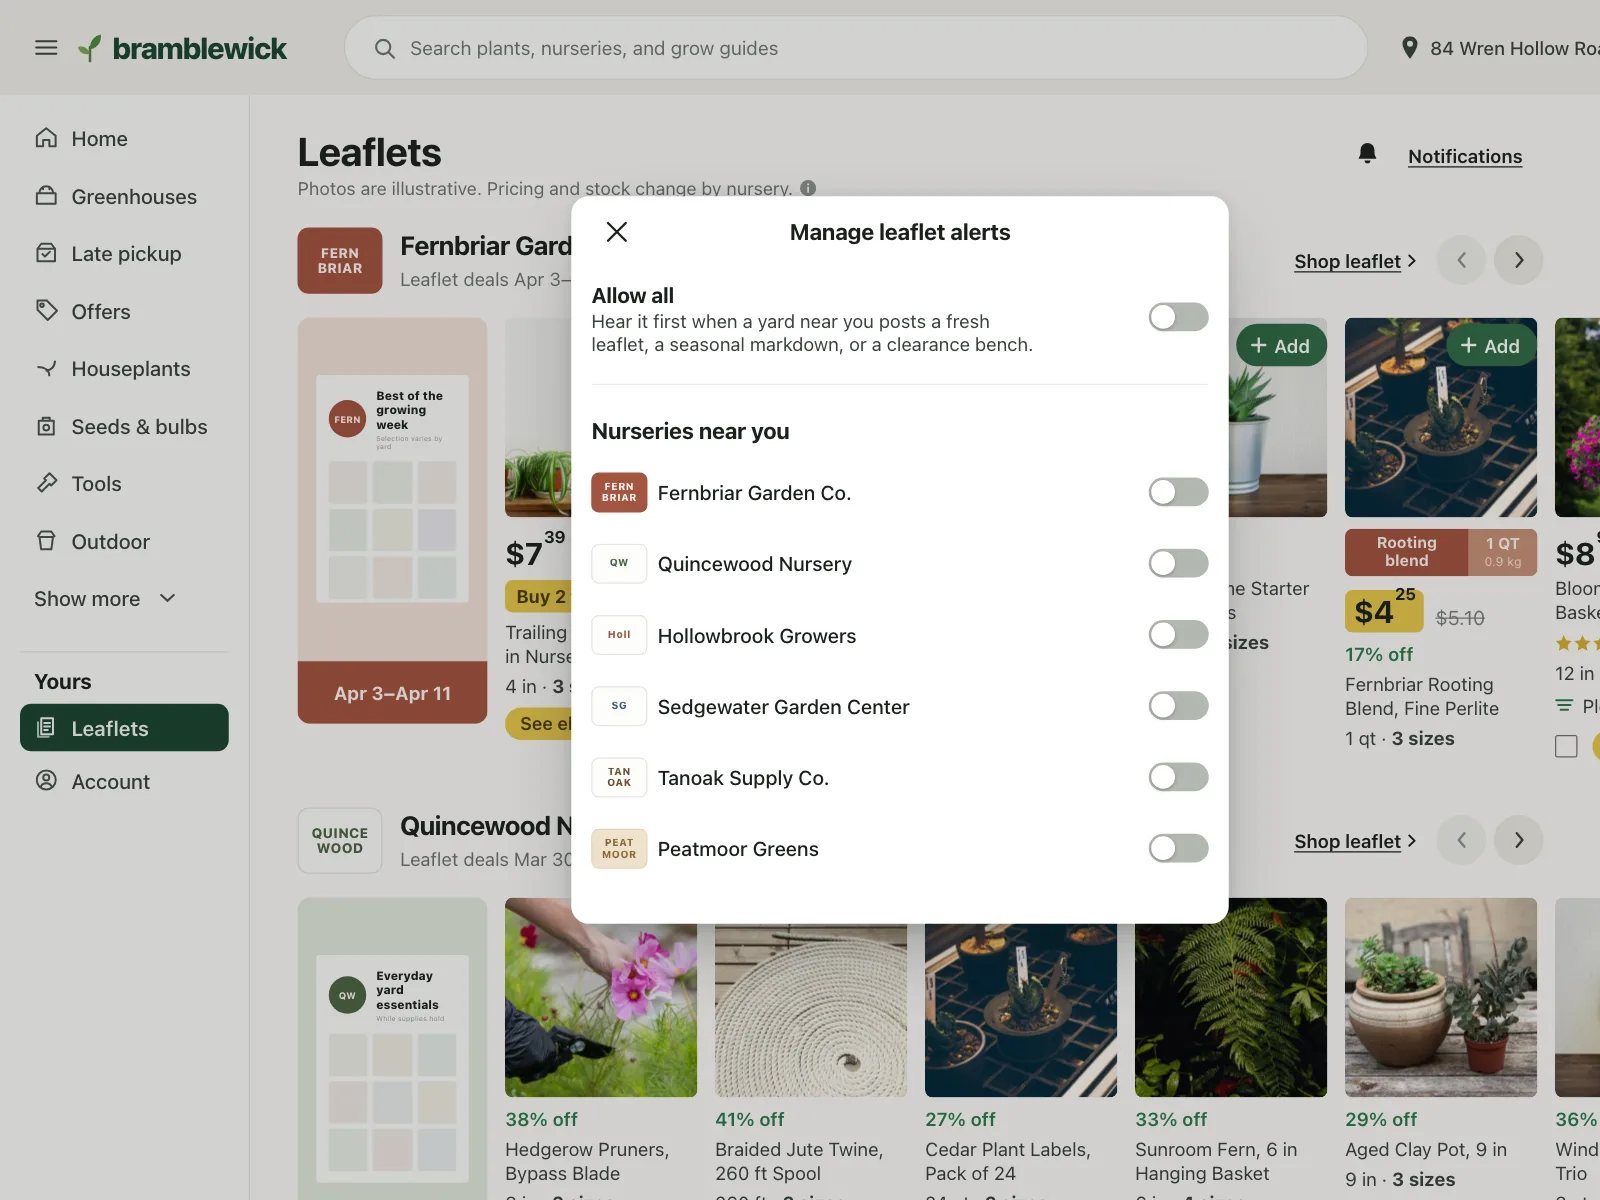This screenshot has height=1200, width=1600.
Task: Toggle Tanoak Supply Co. alerts
Action: [1178, 777]
